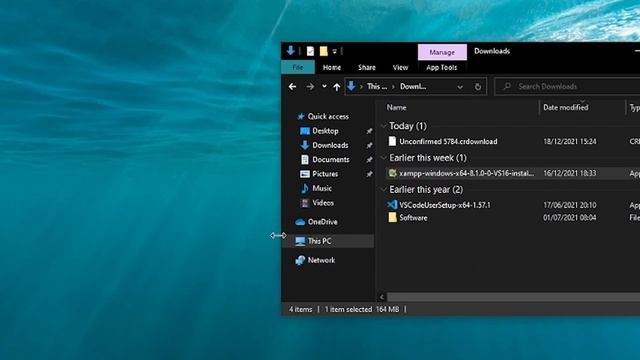This screenshot has height=360, width=640.
Task: Click the pin icon next to Pictures
Action: (x=369, y=174)
